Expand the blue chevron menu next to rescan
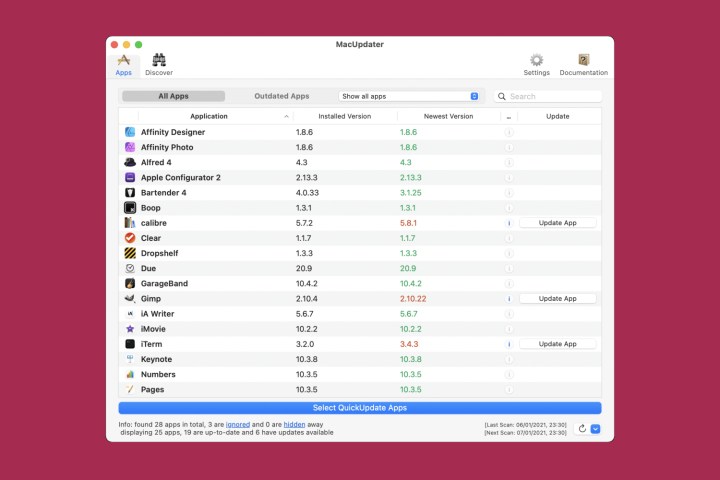 (596, 429)
